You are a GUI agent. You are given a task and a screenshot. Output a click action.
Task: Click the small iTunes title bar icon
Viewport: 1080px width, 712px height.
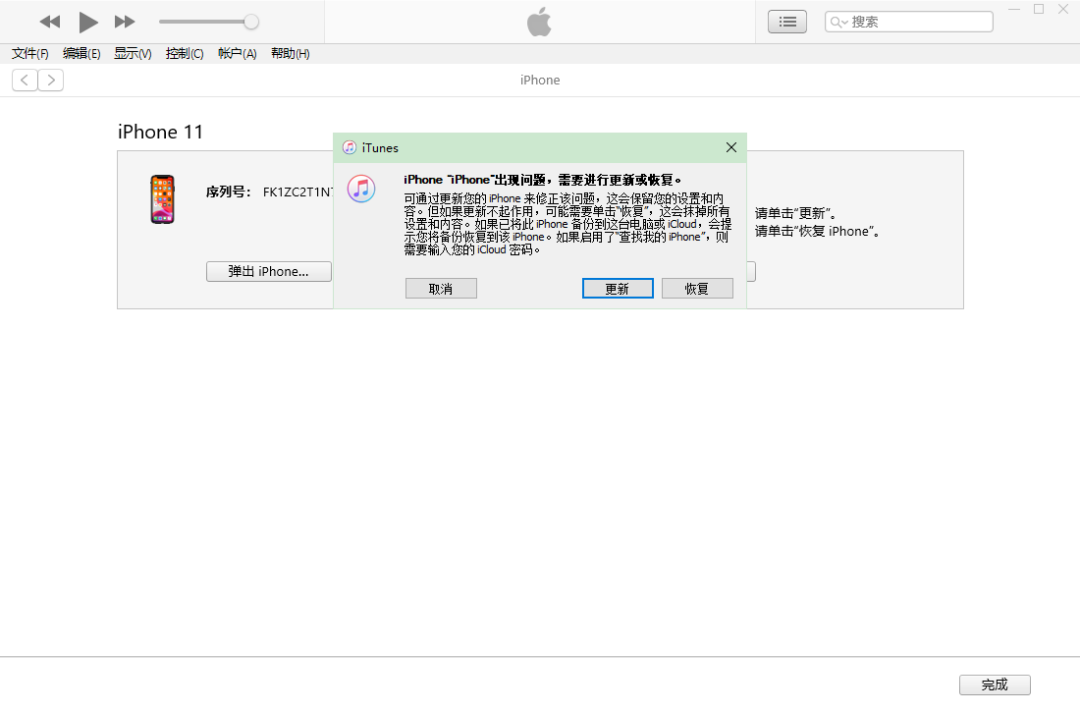pyautogui.click(x=349, y=147)
